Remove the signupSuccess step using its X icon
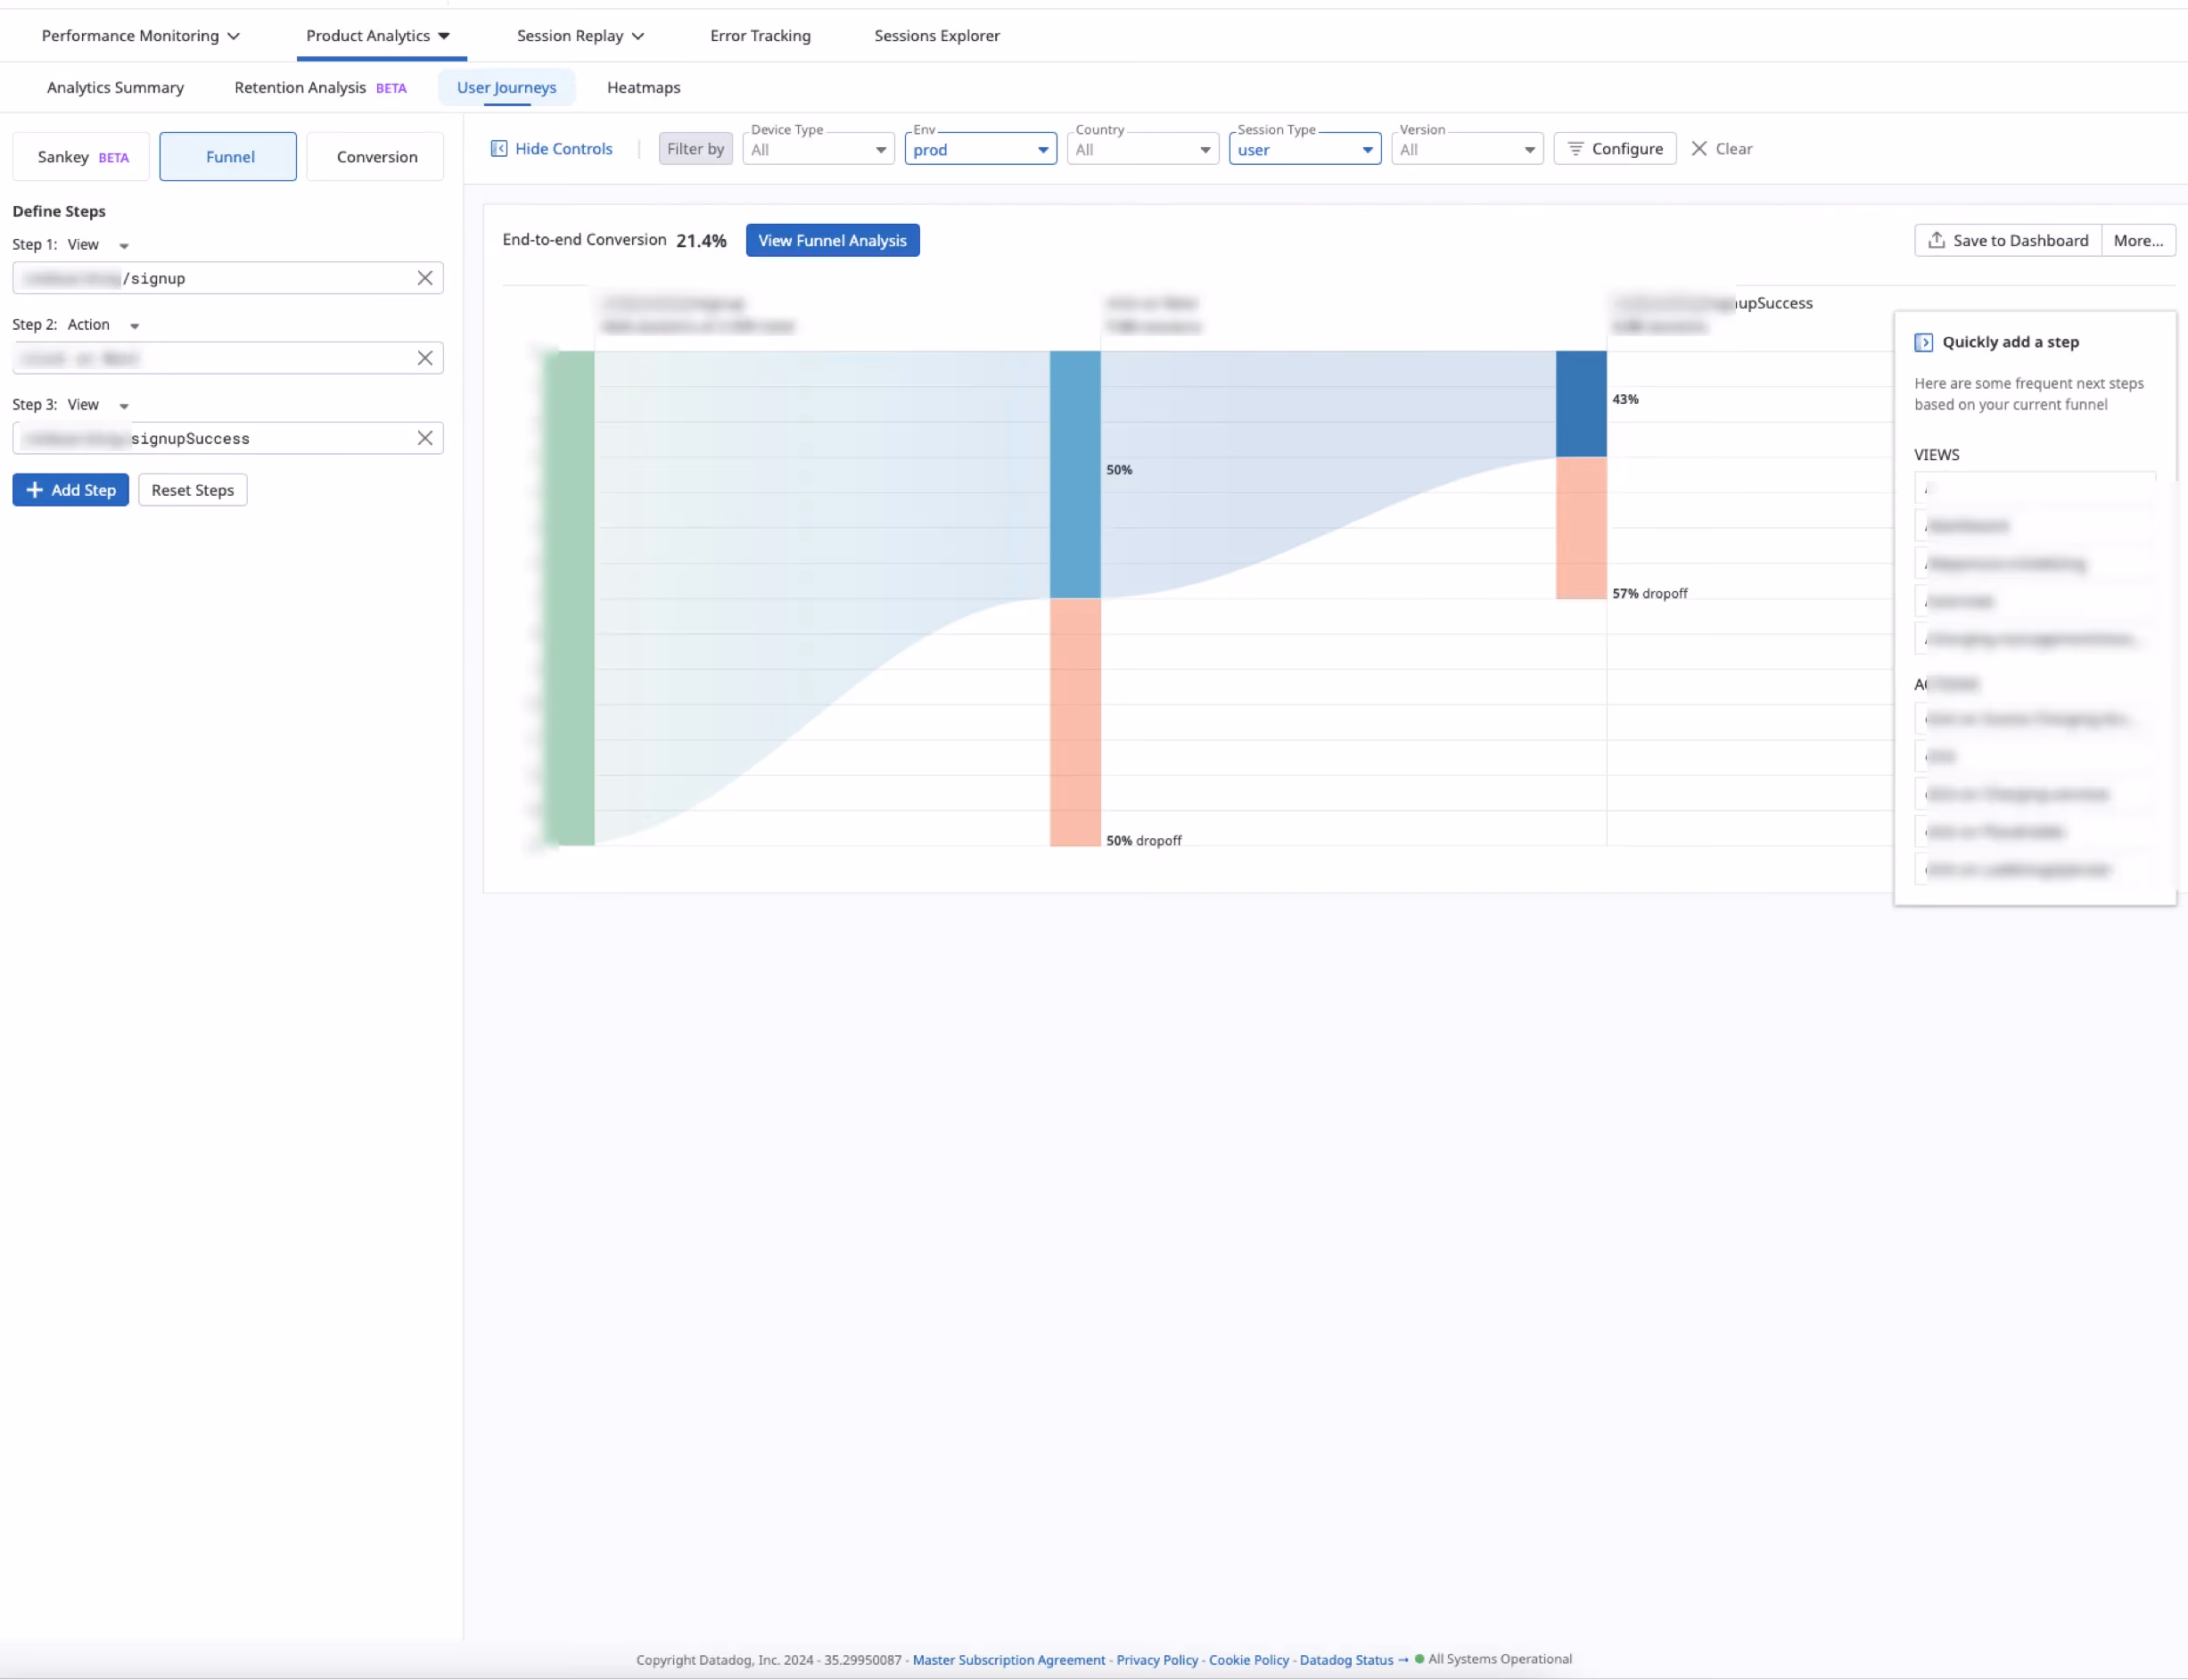2188x1680 pixels. point(424,438)
